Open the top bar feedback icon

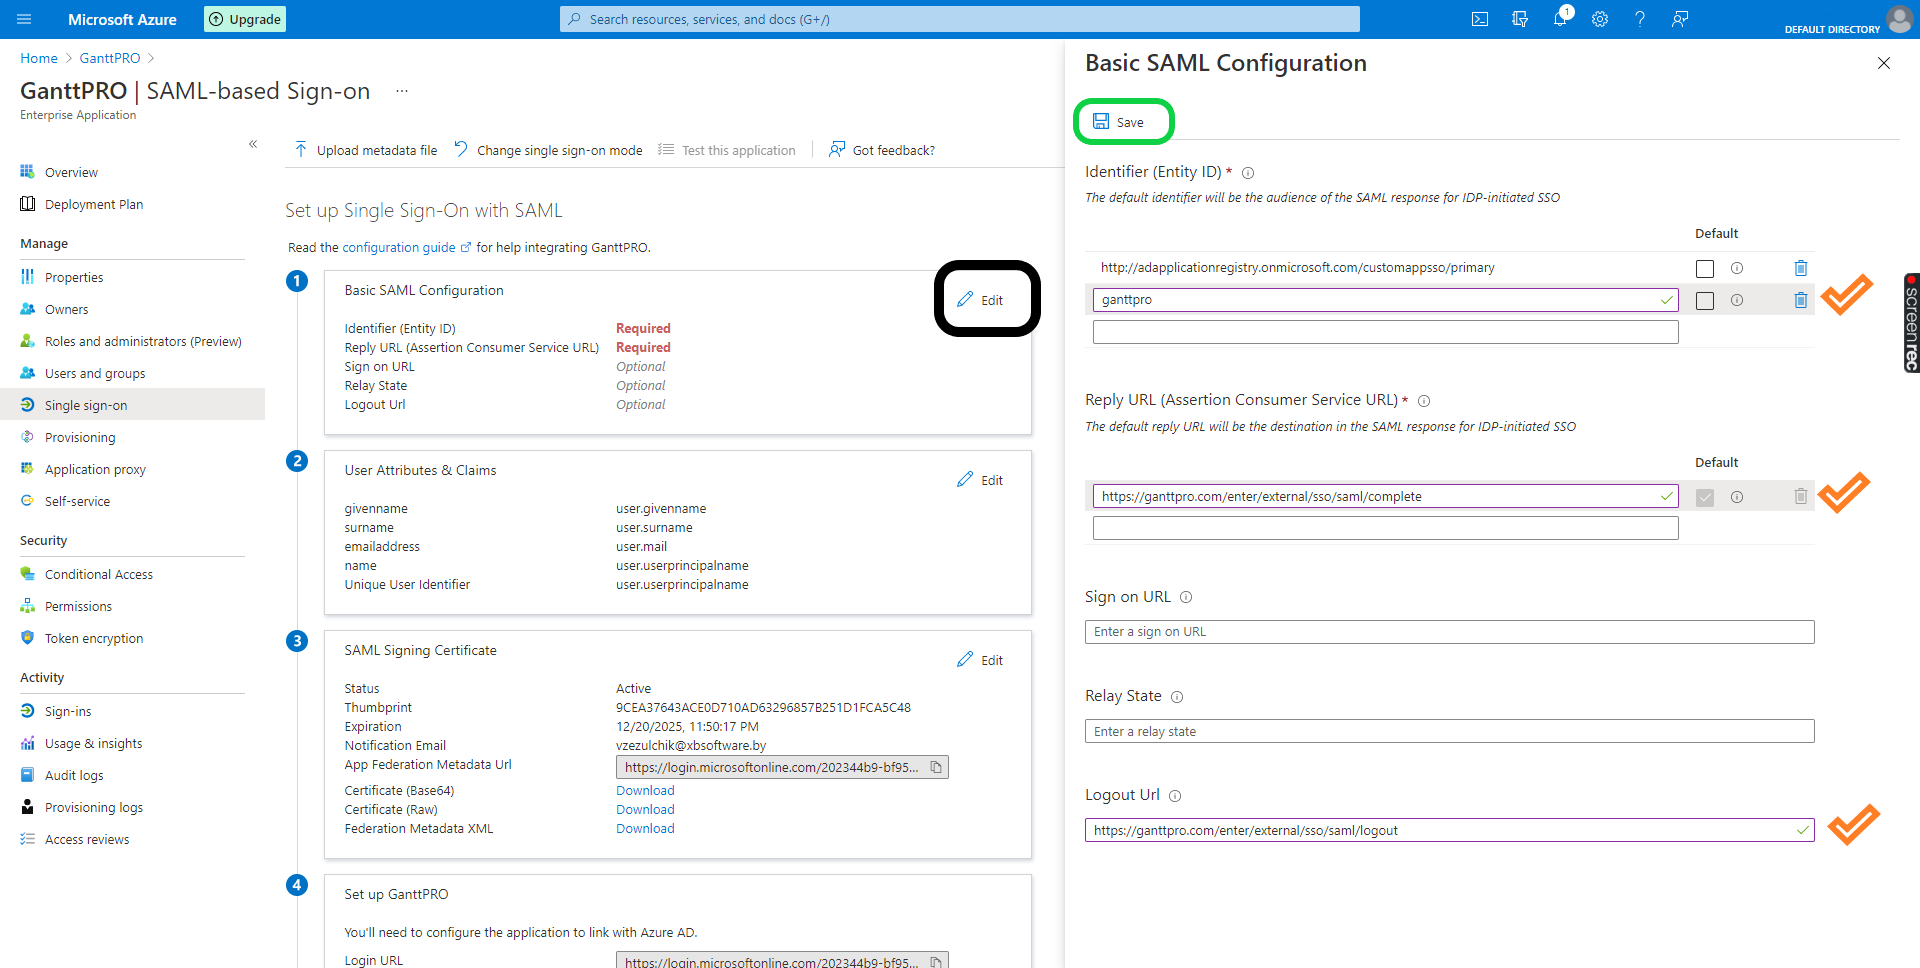point(1680,19)
